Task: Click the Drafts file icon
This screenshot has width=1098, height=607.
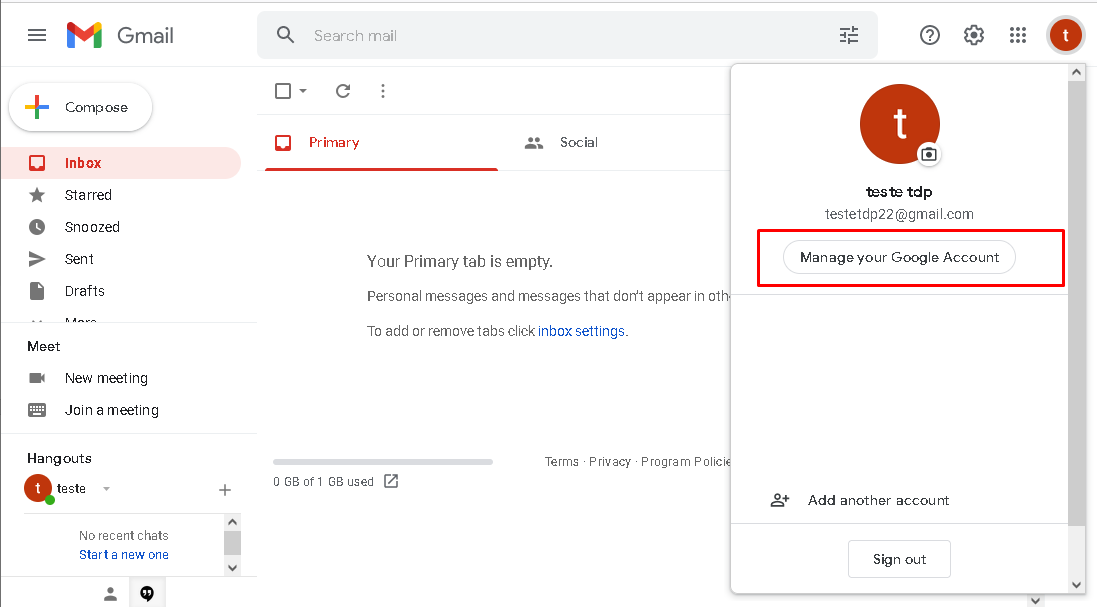Action: (x=37, y=291)
